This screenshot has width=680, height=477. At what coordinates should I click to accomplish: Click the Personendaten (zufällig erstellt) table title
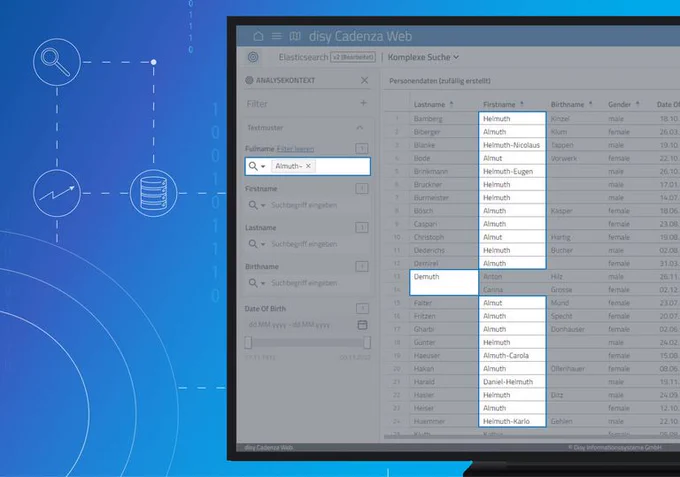tap(440, 81)
